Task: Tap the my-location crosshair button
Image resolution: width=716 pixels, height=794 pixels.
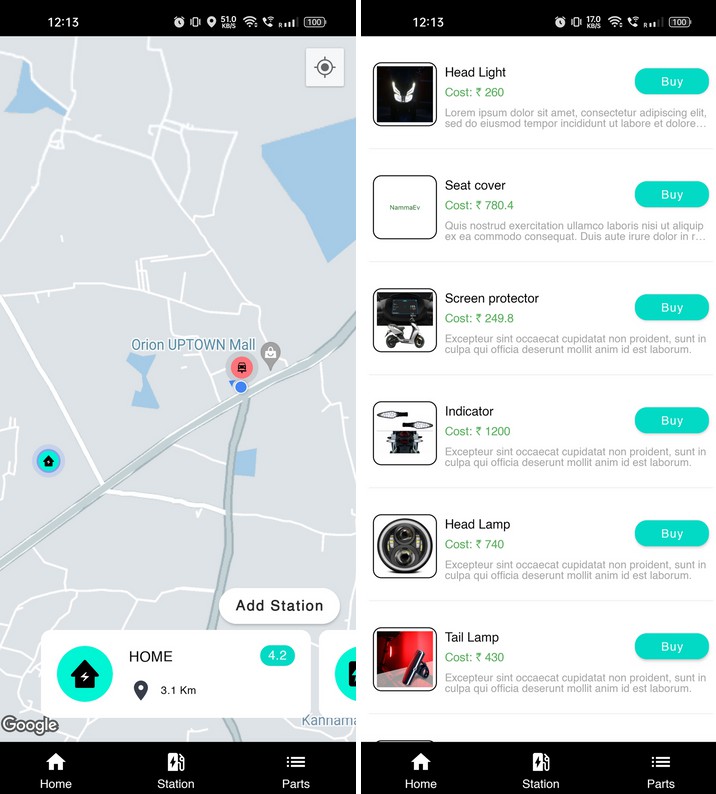Action: coord(325,67)
